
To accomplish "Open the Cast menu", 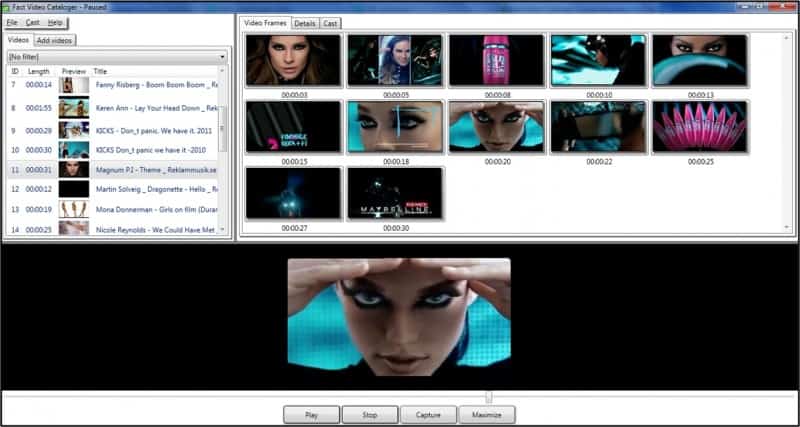I will coord(33,22).
